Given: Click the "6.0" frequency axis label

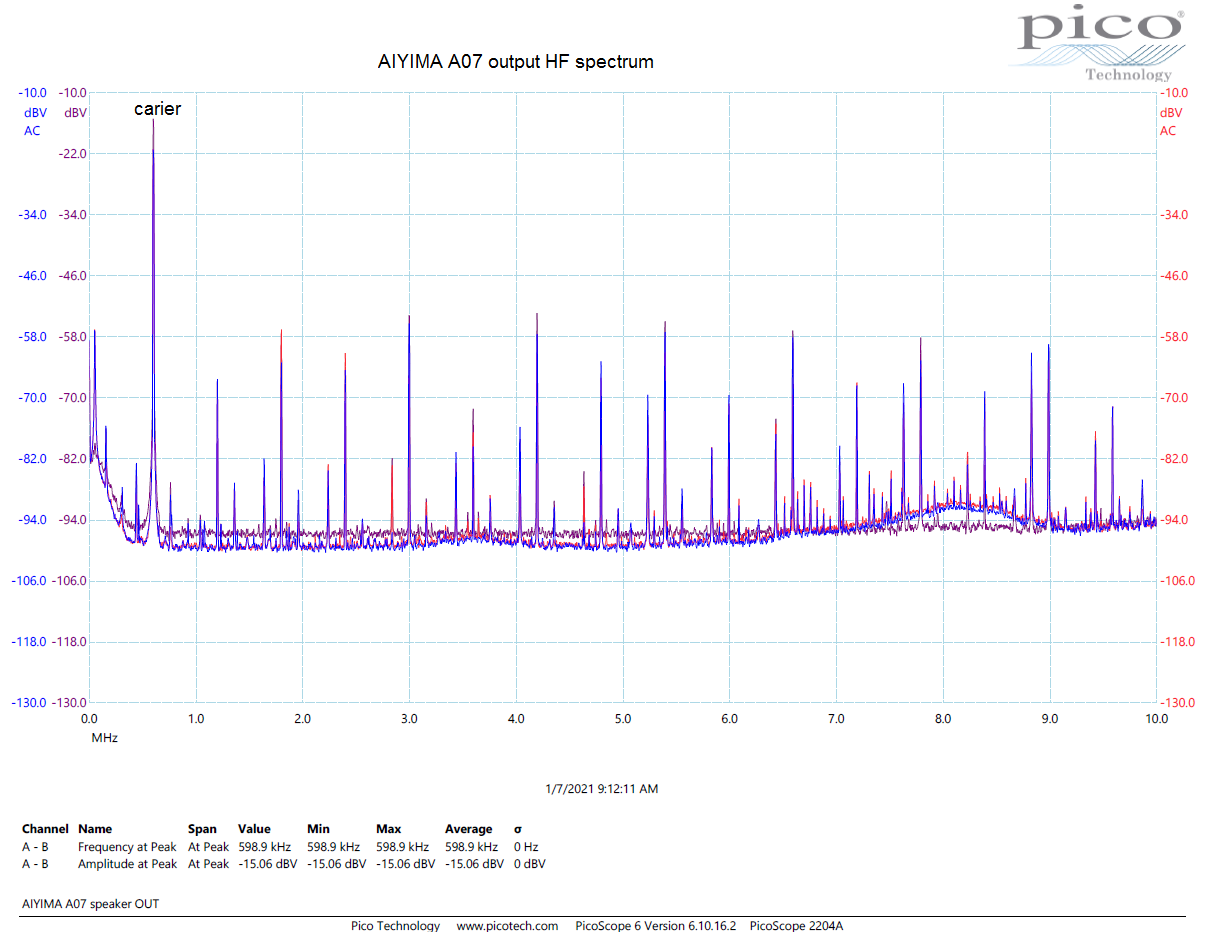Looking at the screenshot, I should pos(729,719).
